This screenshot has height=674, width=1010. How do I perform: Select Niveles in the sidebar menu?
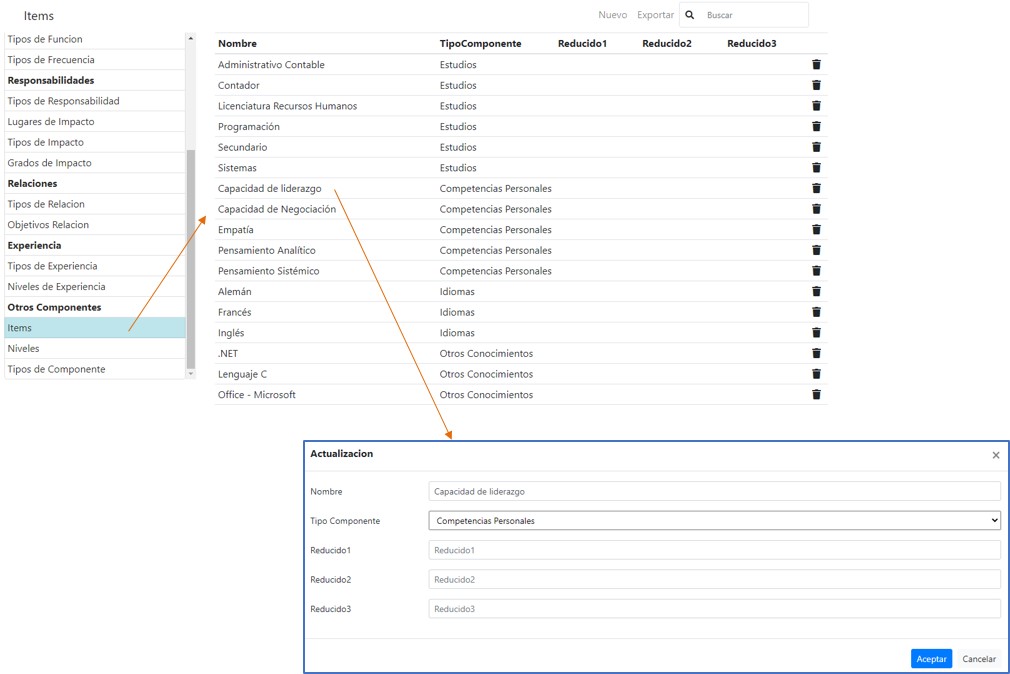[24, 349]
